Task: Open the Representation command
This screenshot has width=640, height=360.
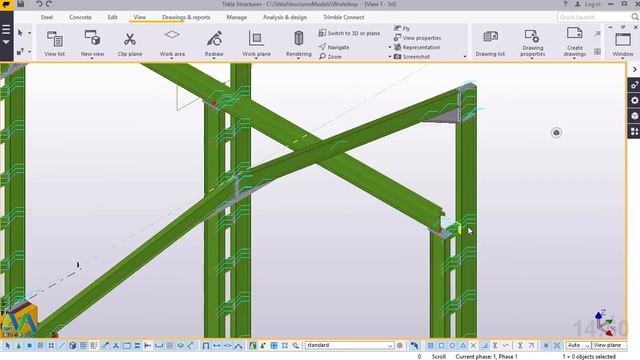Action: tap(417, 47)
